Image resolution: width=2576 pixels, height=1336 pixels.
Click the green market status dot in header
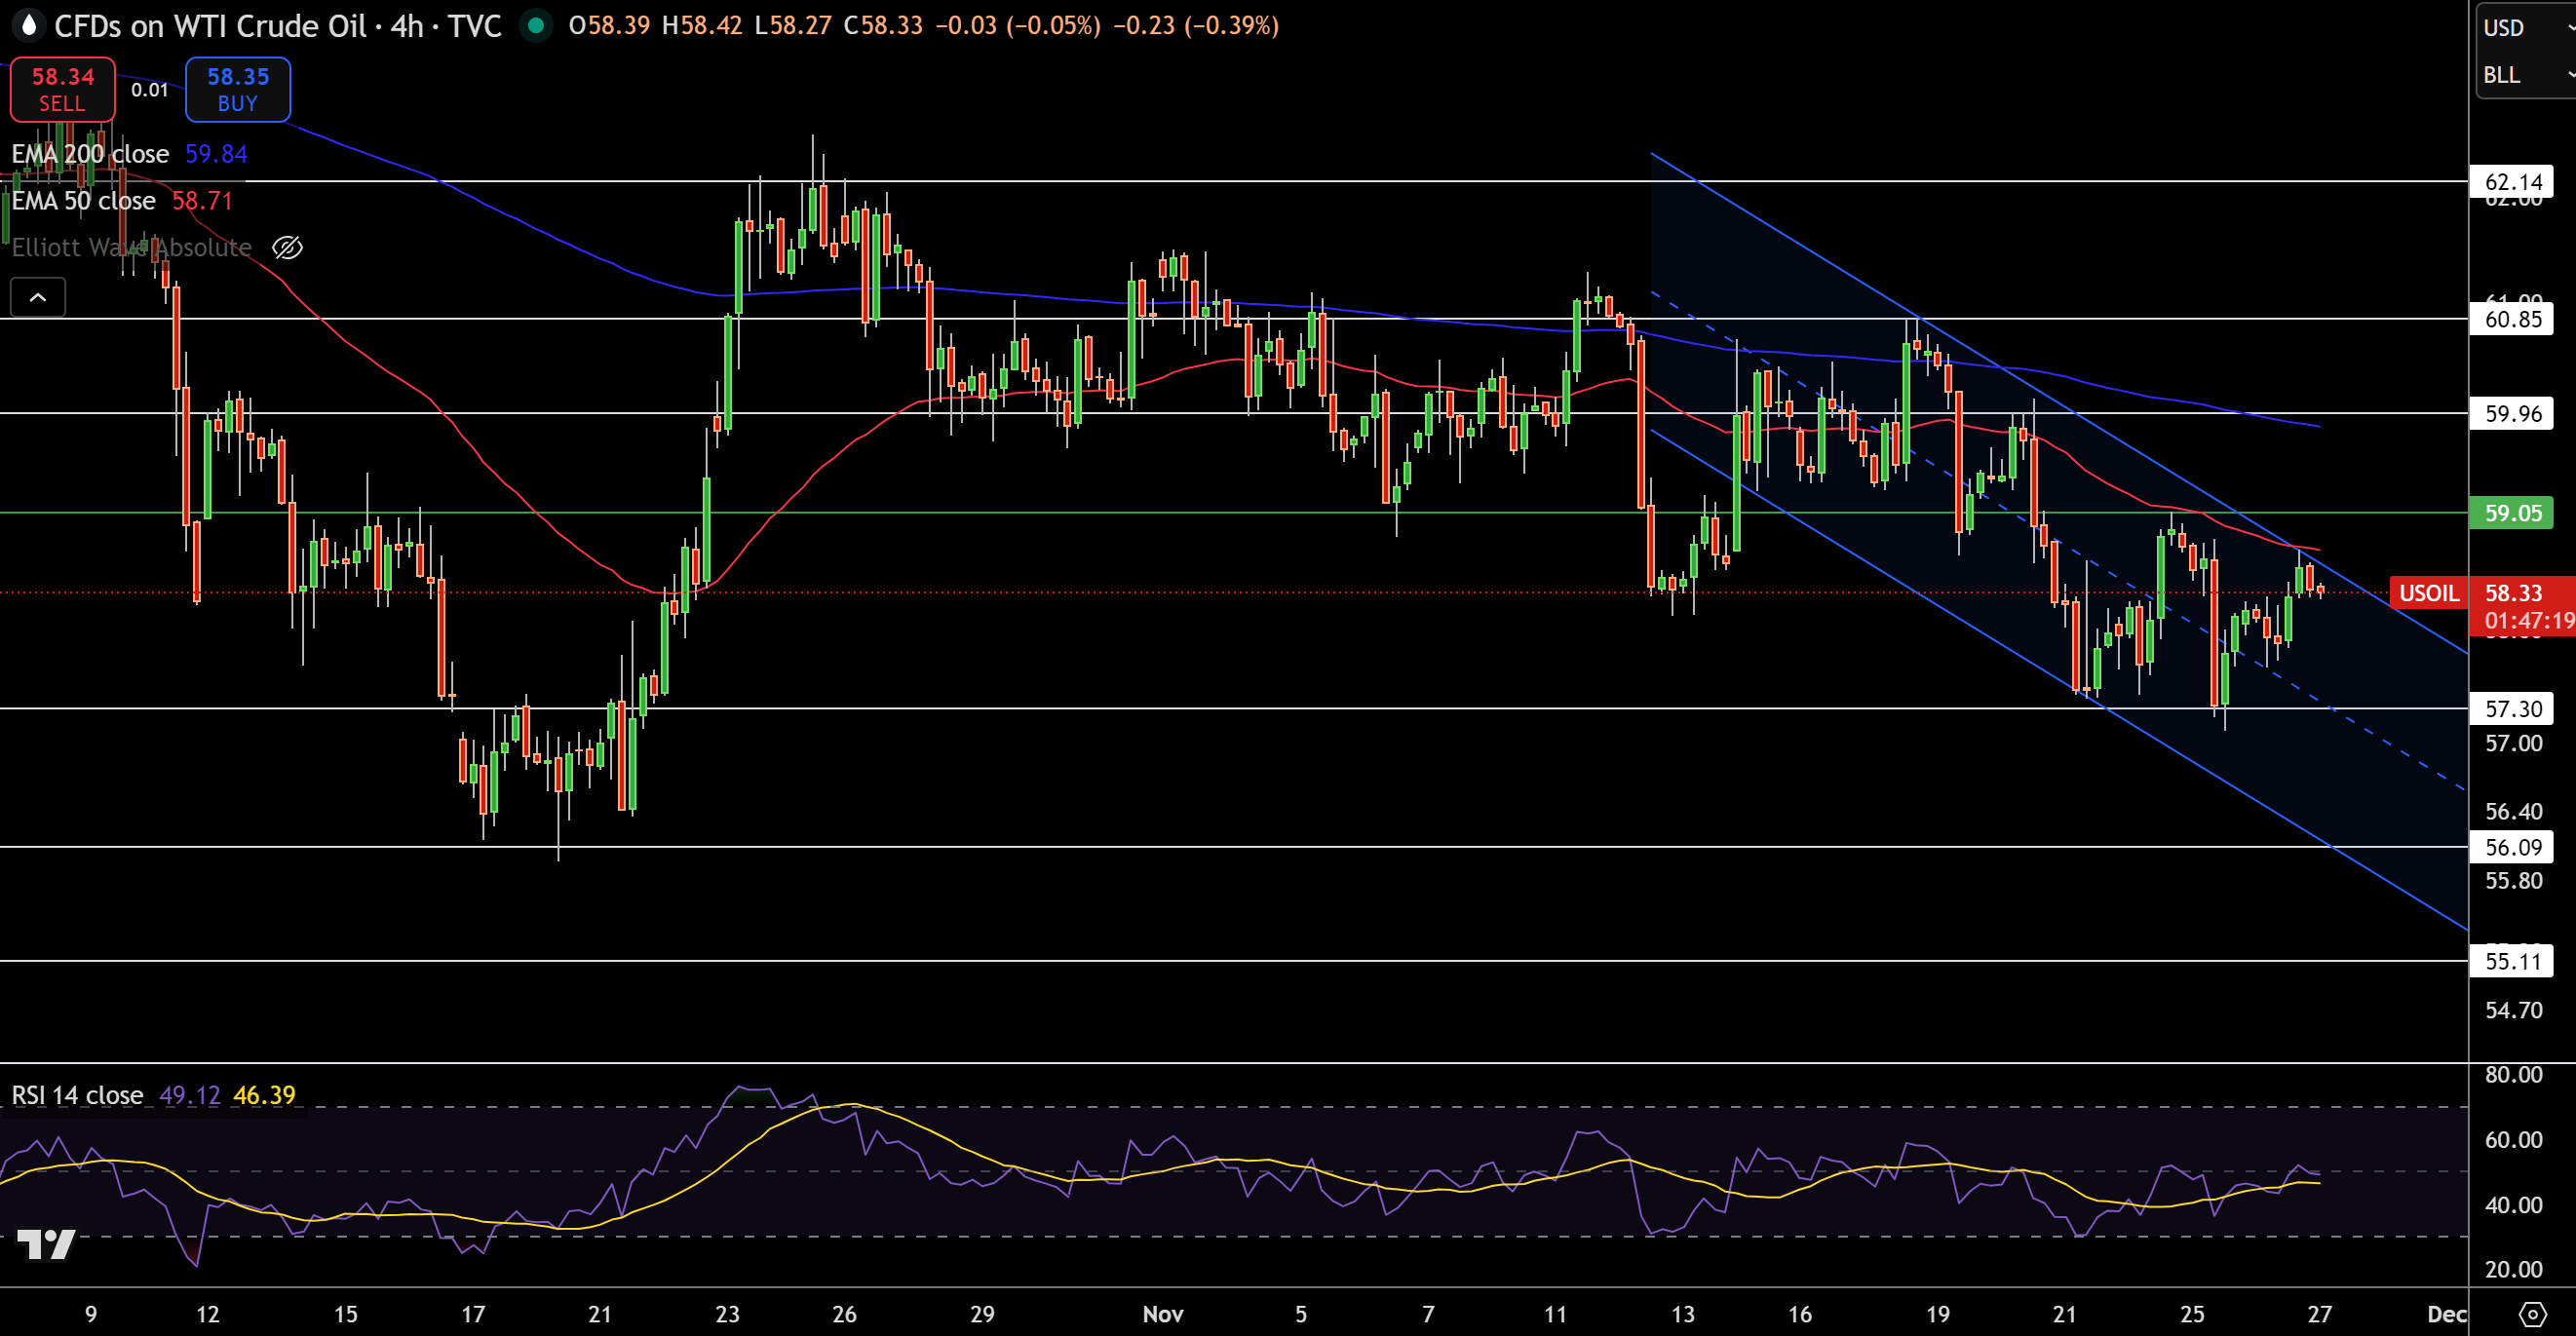point(537,27)
